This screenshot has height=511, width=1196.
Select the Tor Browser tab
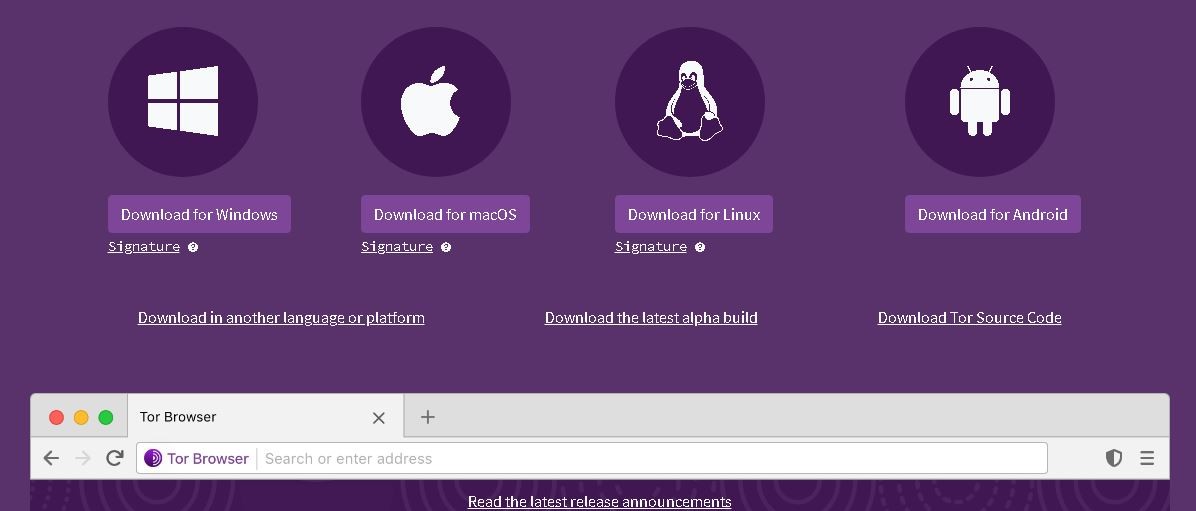[265, 416]
